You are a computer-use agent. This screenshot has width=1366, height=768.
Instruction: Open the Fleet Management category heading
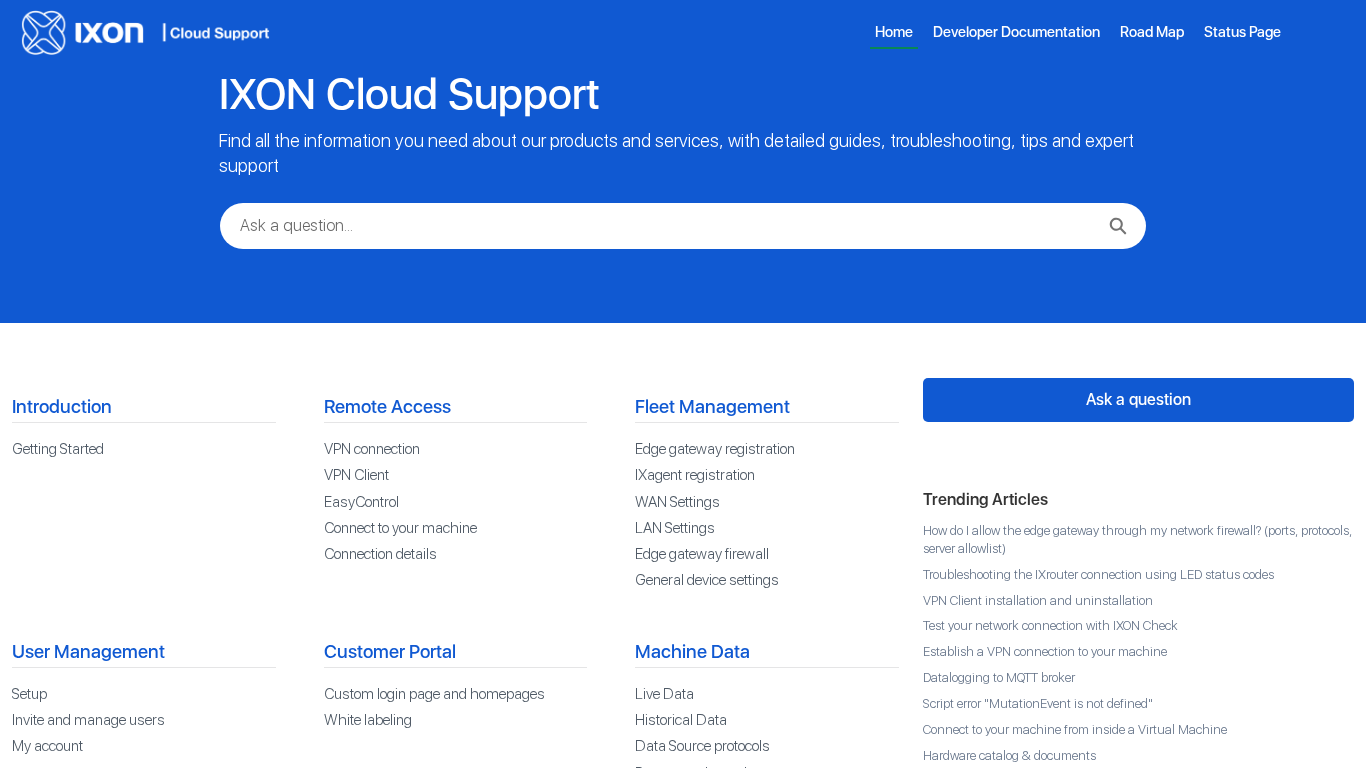coord(712,407)
